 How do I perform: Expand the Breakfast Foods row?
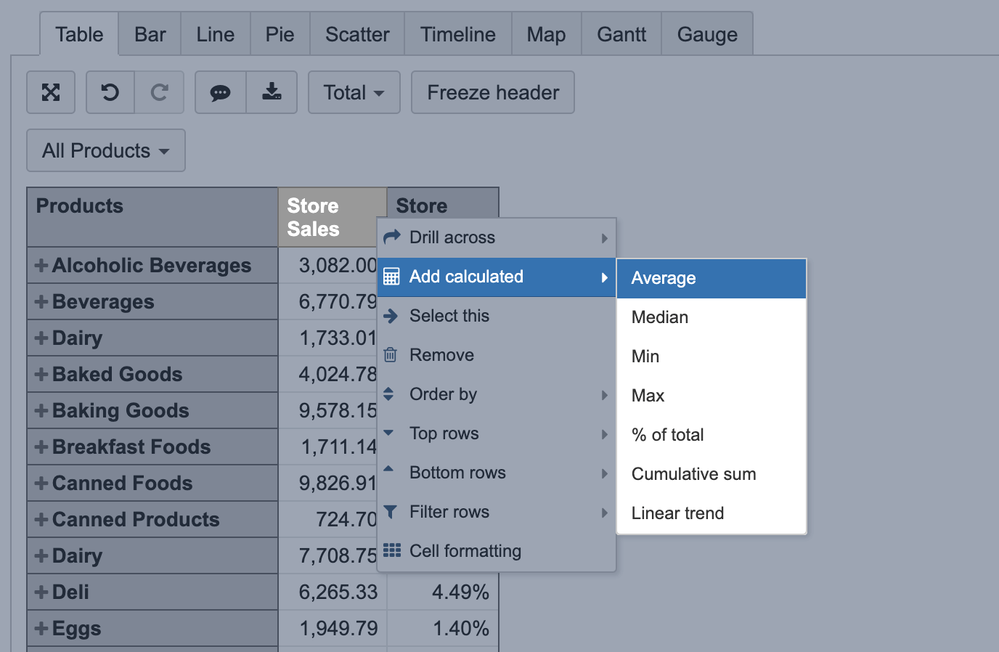[x=41, y=447]
